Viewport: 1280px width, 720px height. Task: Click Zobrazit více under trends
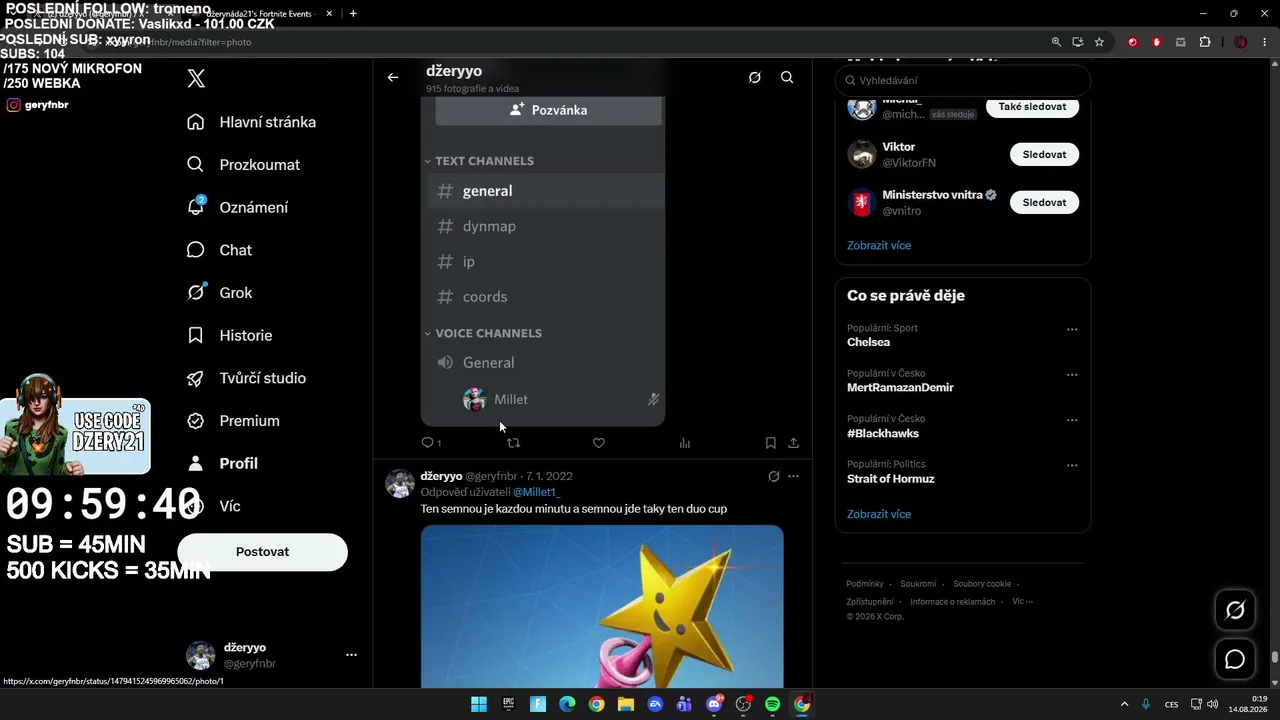(x=879, y=514)
